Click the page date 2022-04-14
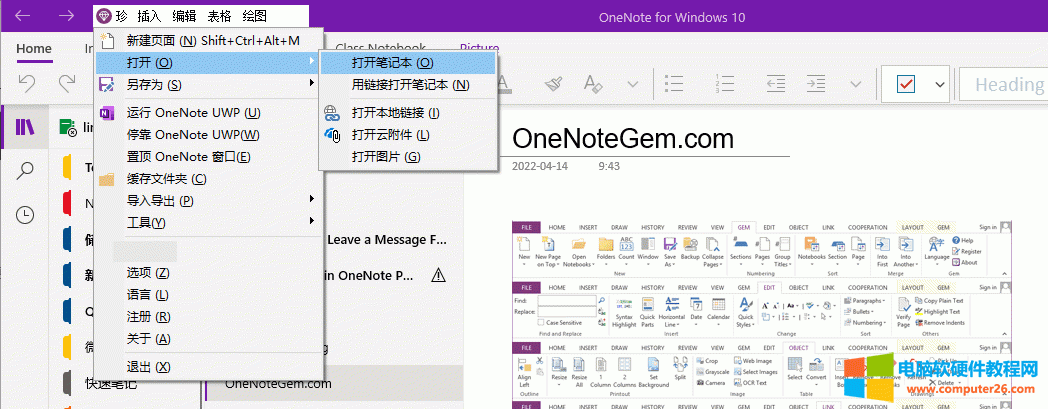The image size is (1048, 409). (x=540, y=166)
